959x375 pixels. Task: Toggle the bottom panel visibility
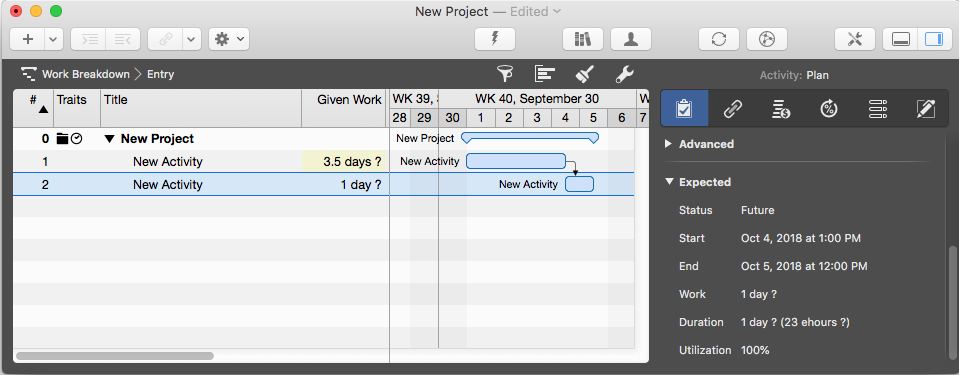pos(900,39)
